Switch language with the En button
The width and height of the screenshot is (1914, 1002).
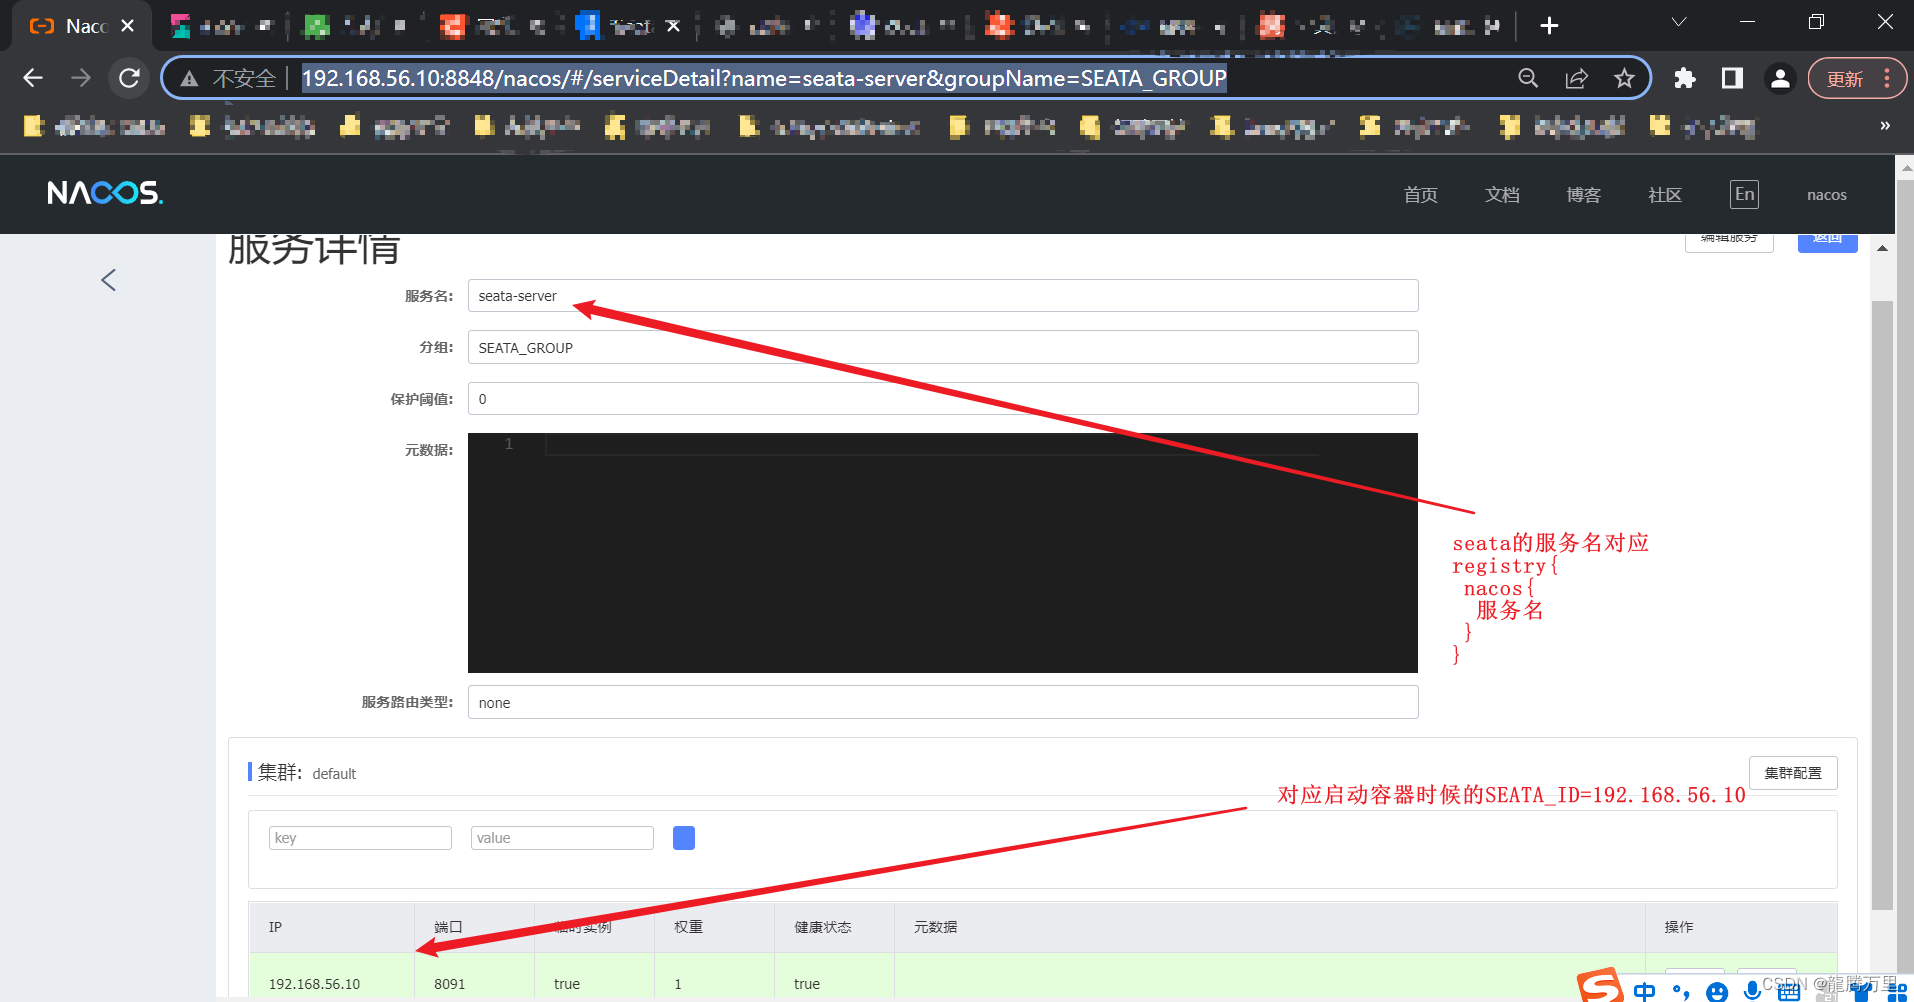(x=1744, y=194)
